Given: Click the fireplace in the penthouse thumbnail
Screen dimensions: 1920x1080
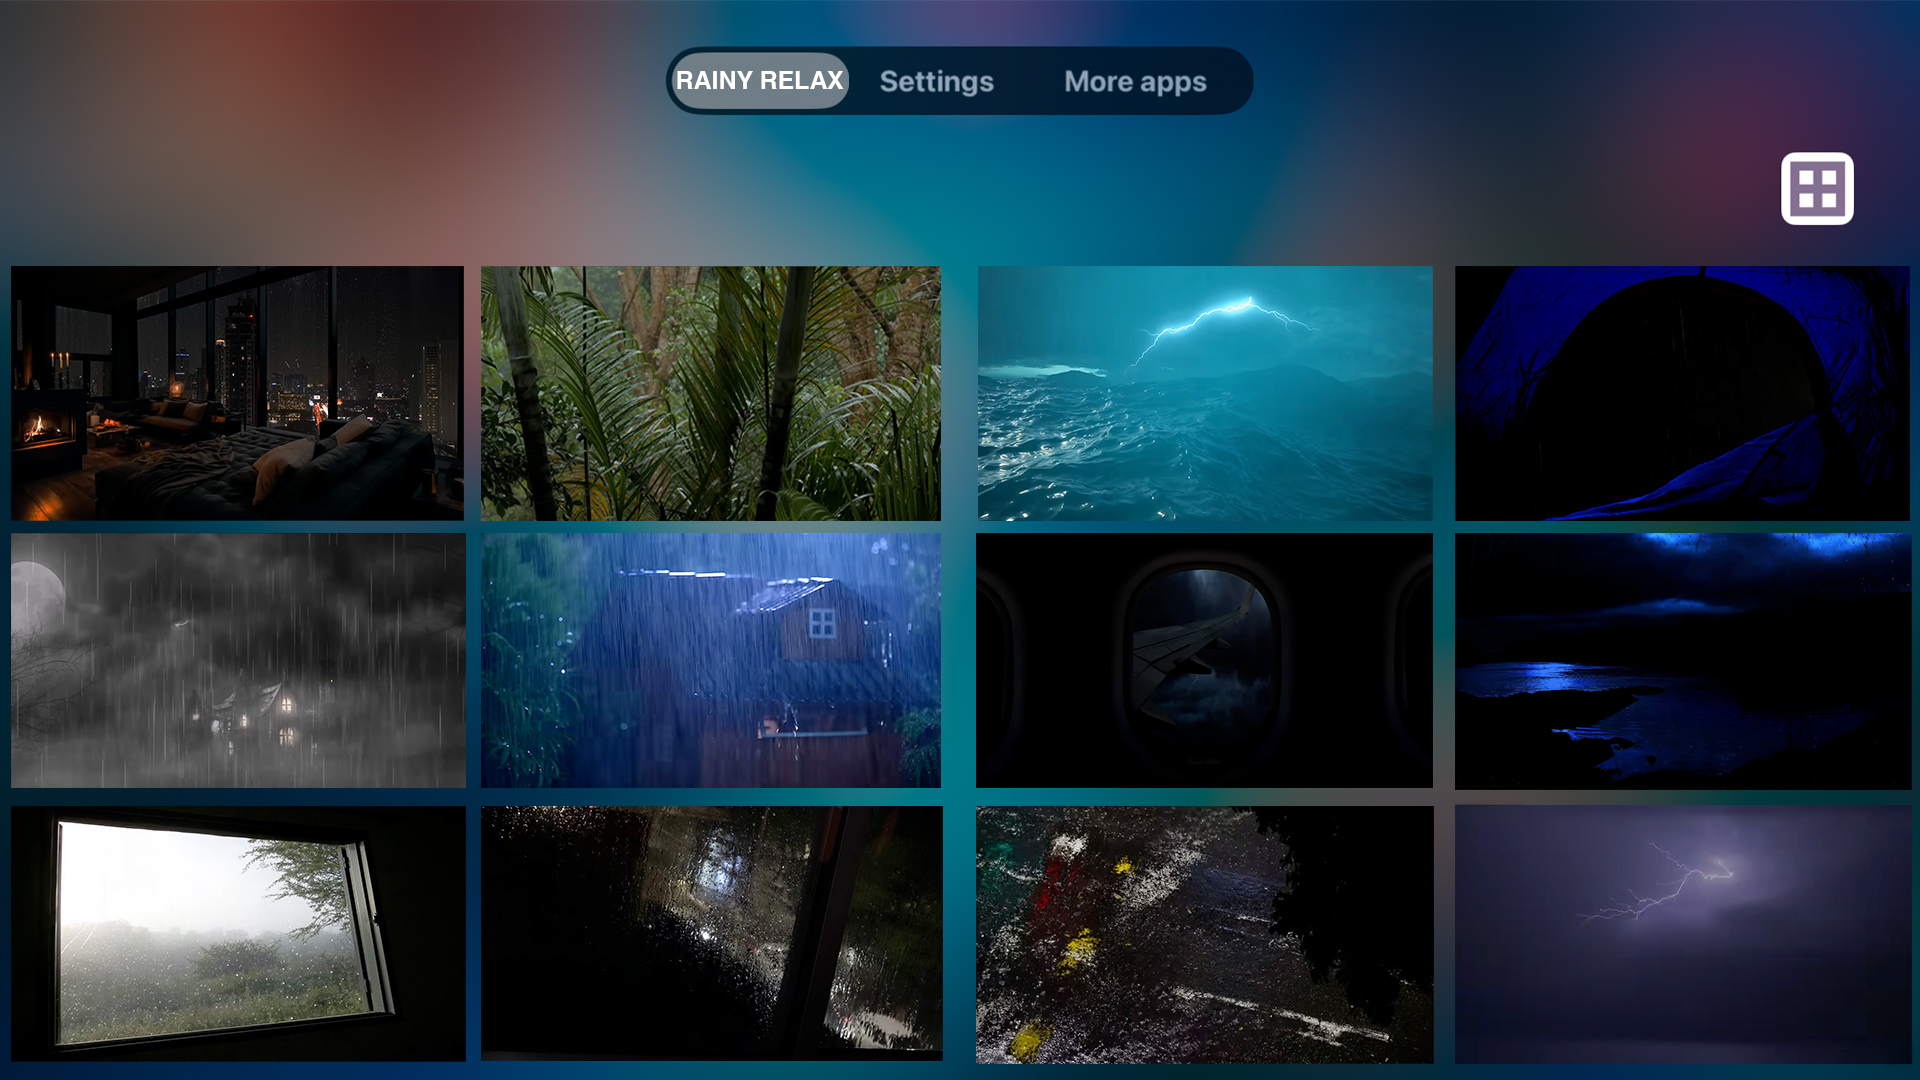Looking at the screenshot, I should 40,430.
